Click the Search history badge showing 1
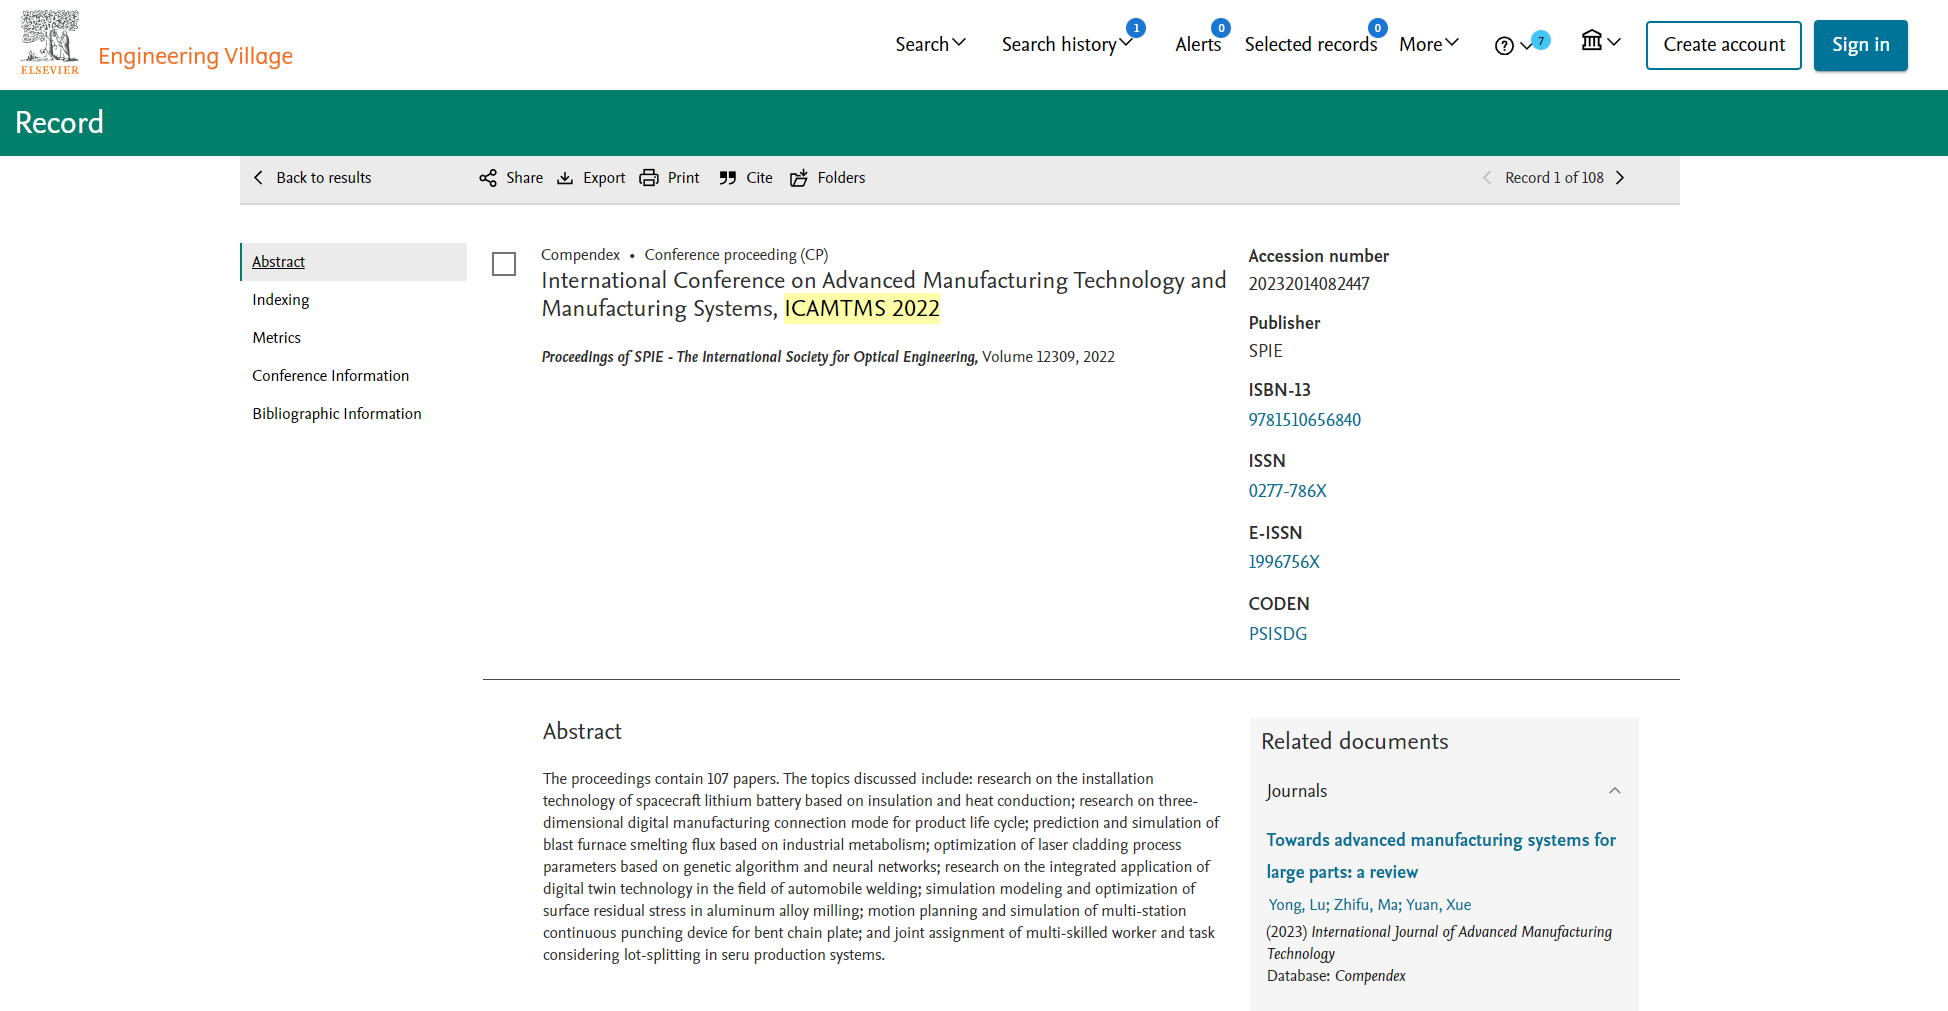The image size is (1948, 1011). pos(1136,28)
